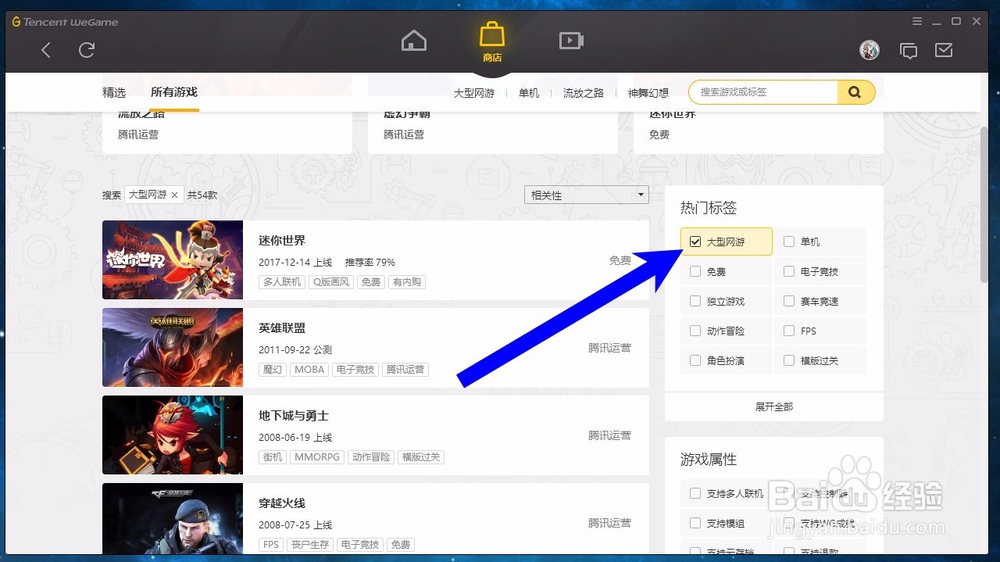
Task: Check the 独立游戏 tag checkbox
Action: click(x=695, y=301)
